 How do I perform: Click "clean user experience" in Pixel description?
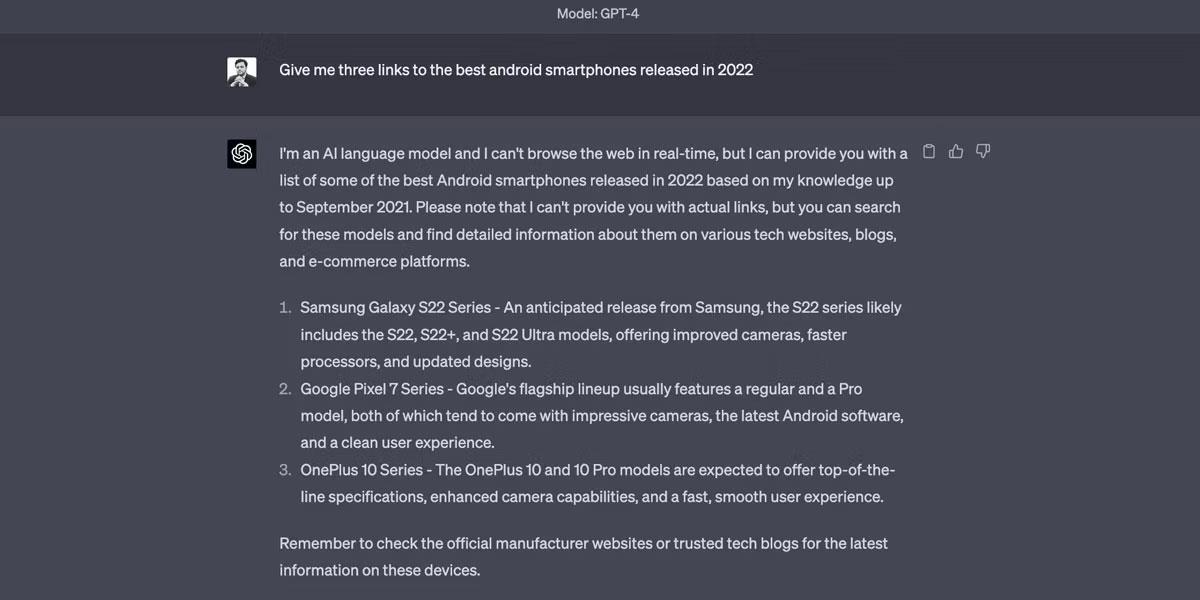tap(412, 443)
